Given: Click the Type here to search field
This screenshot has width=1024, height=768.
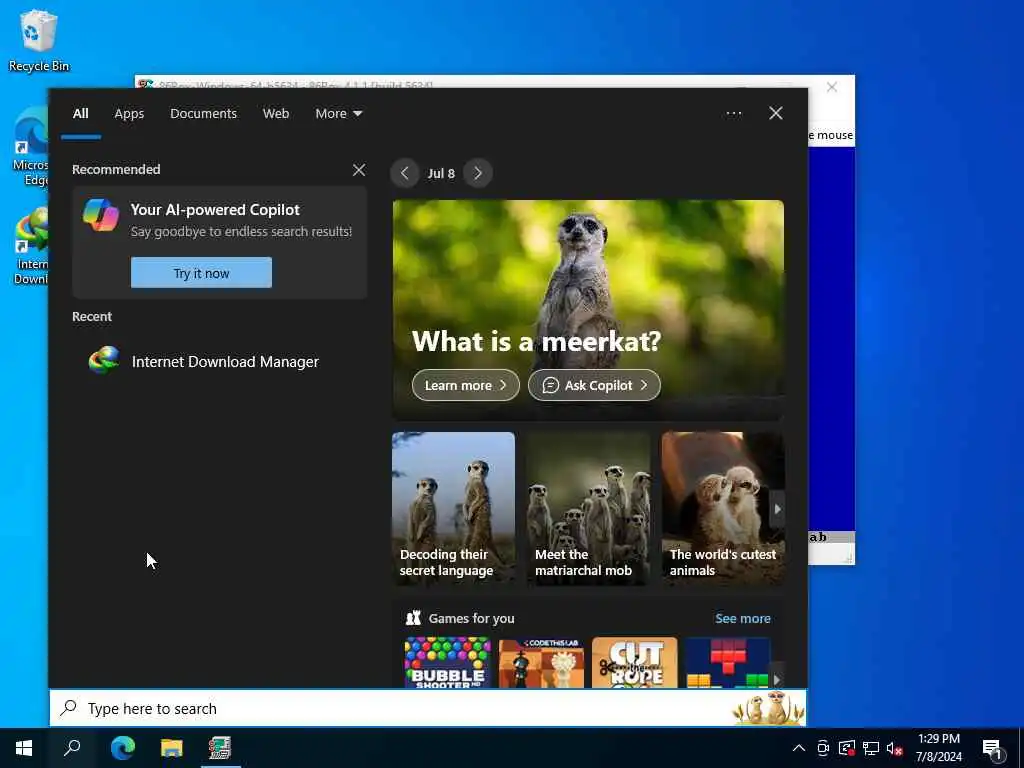Looking at the screenshot, I should click(428, 709).
